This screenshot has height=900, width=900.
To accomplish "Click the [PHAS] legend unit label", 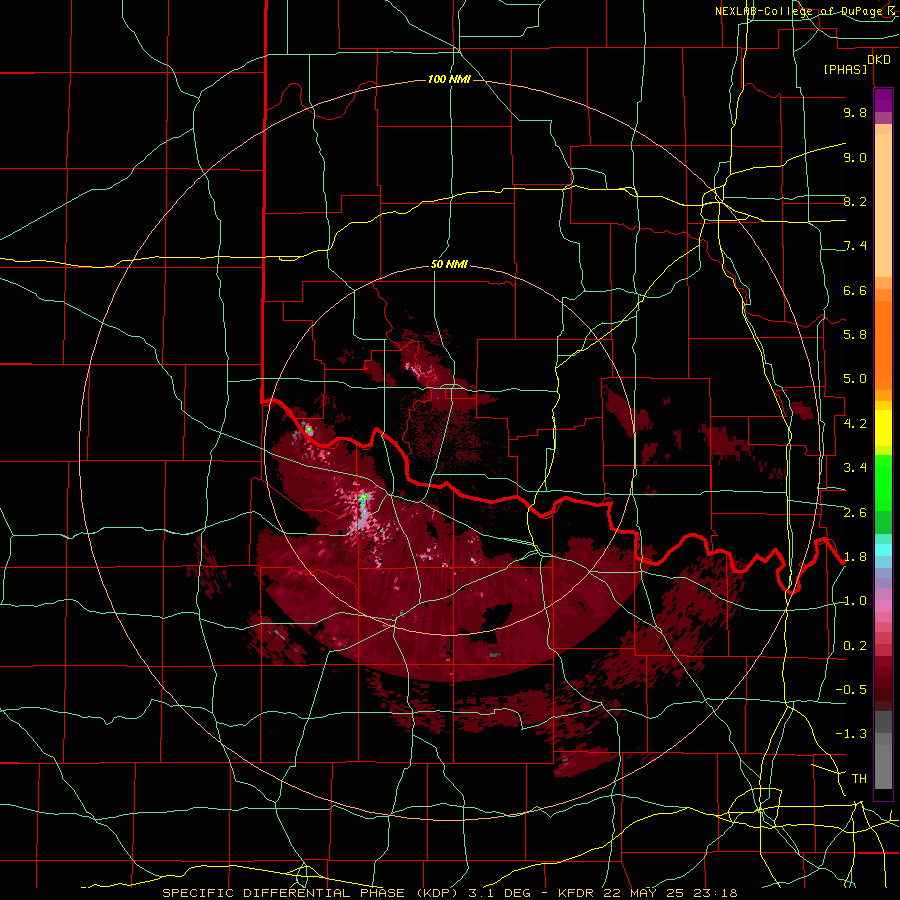I will click(x=845, y=69).
